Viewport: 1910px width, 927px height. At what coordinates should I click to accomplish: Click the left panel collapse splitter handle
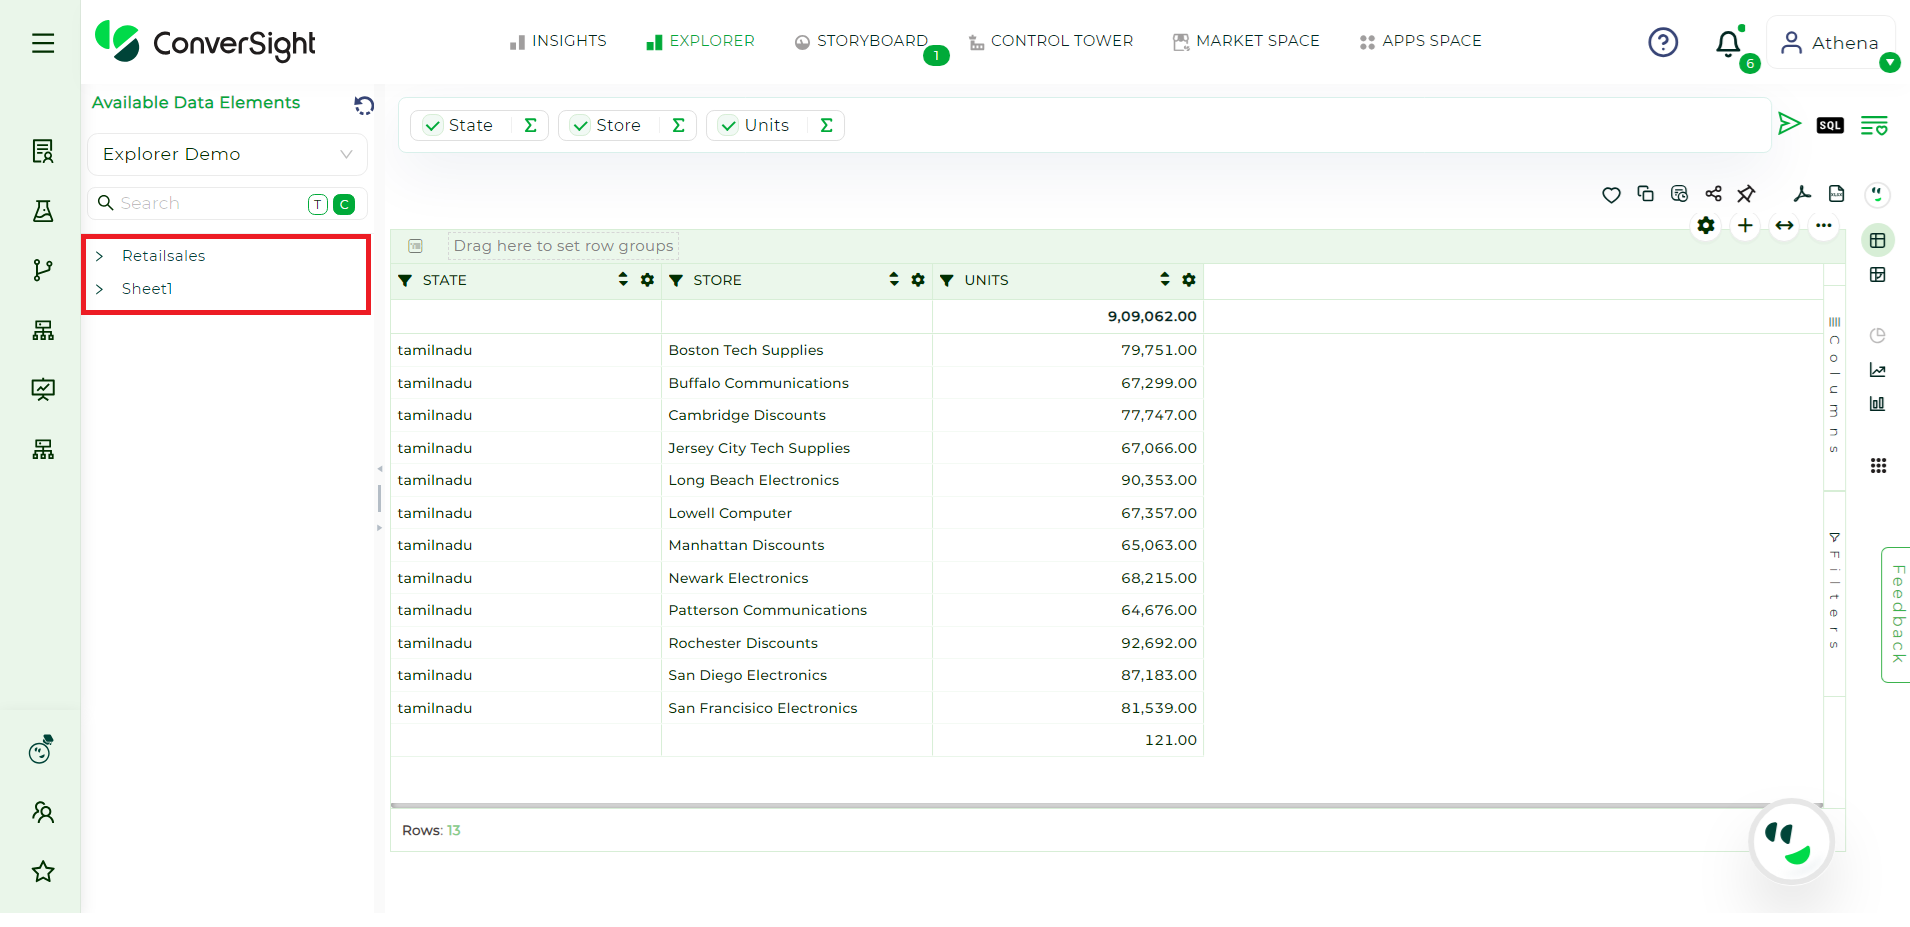379,498
